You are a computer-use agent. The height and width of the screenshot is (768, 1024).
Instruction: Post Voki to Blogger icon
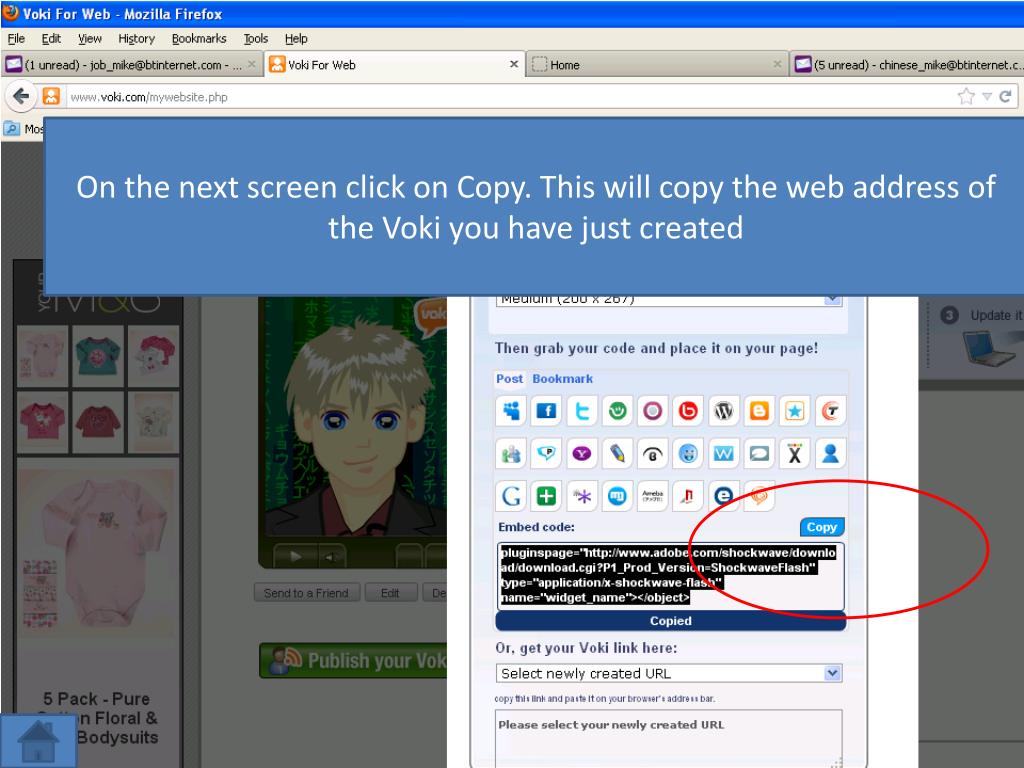[x=759, y=411]
